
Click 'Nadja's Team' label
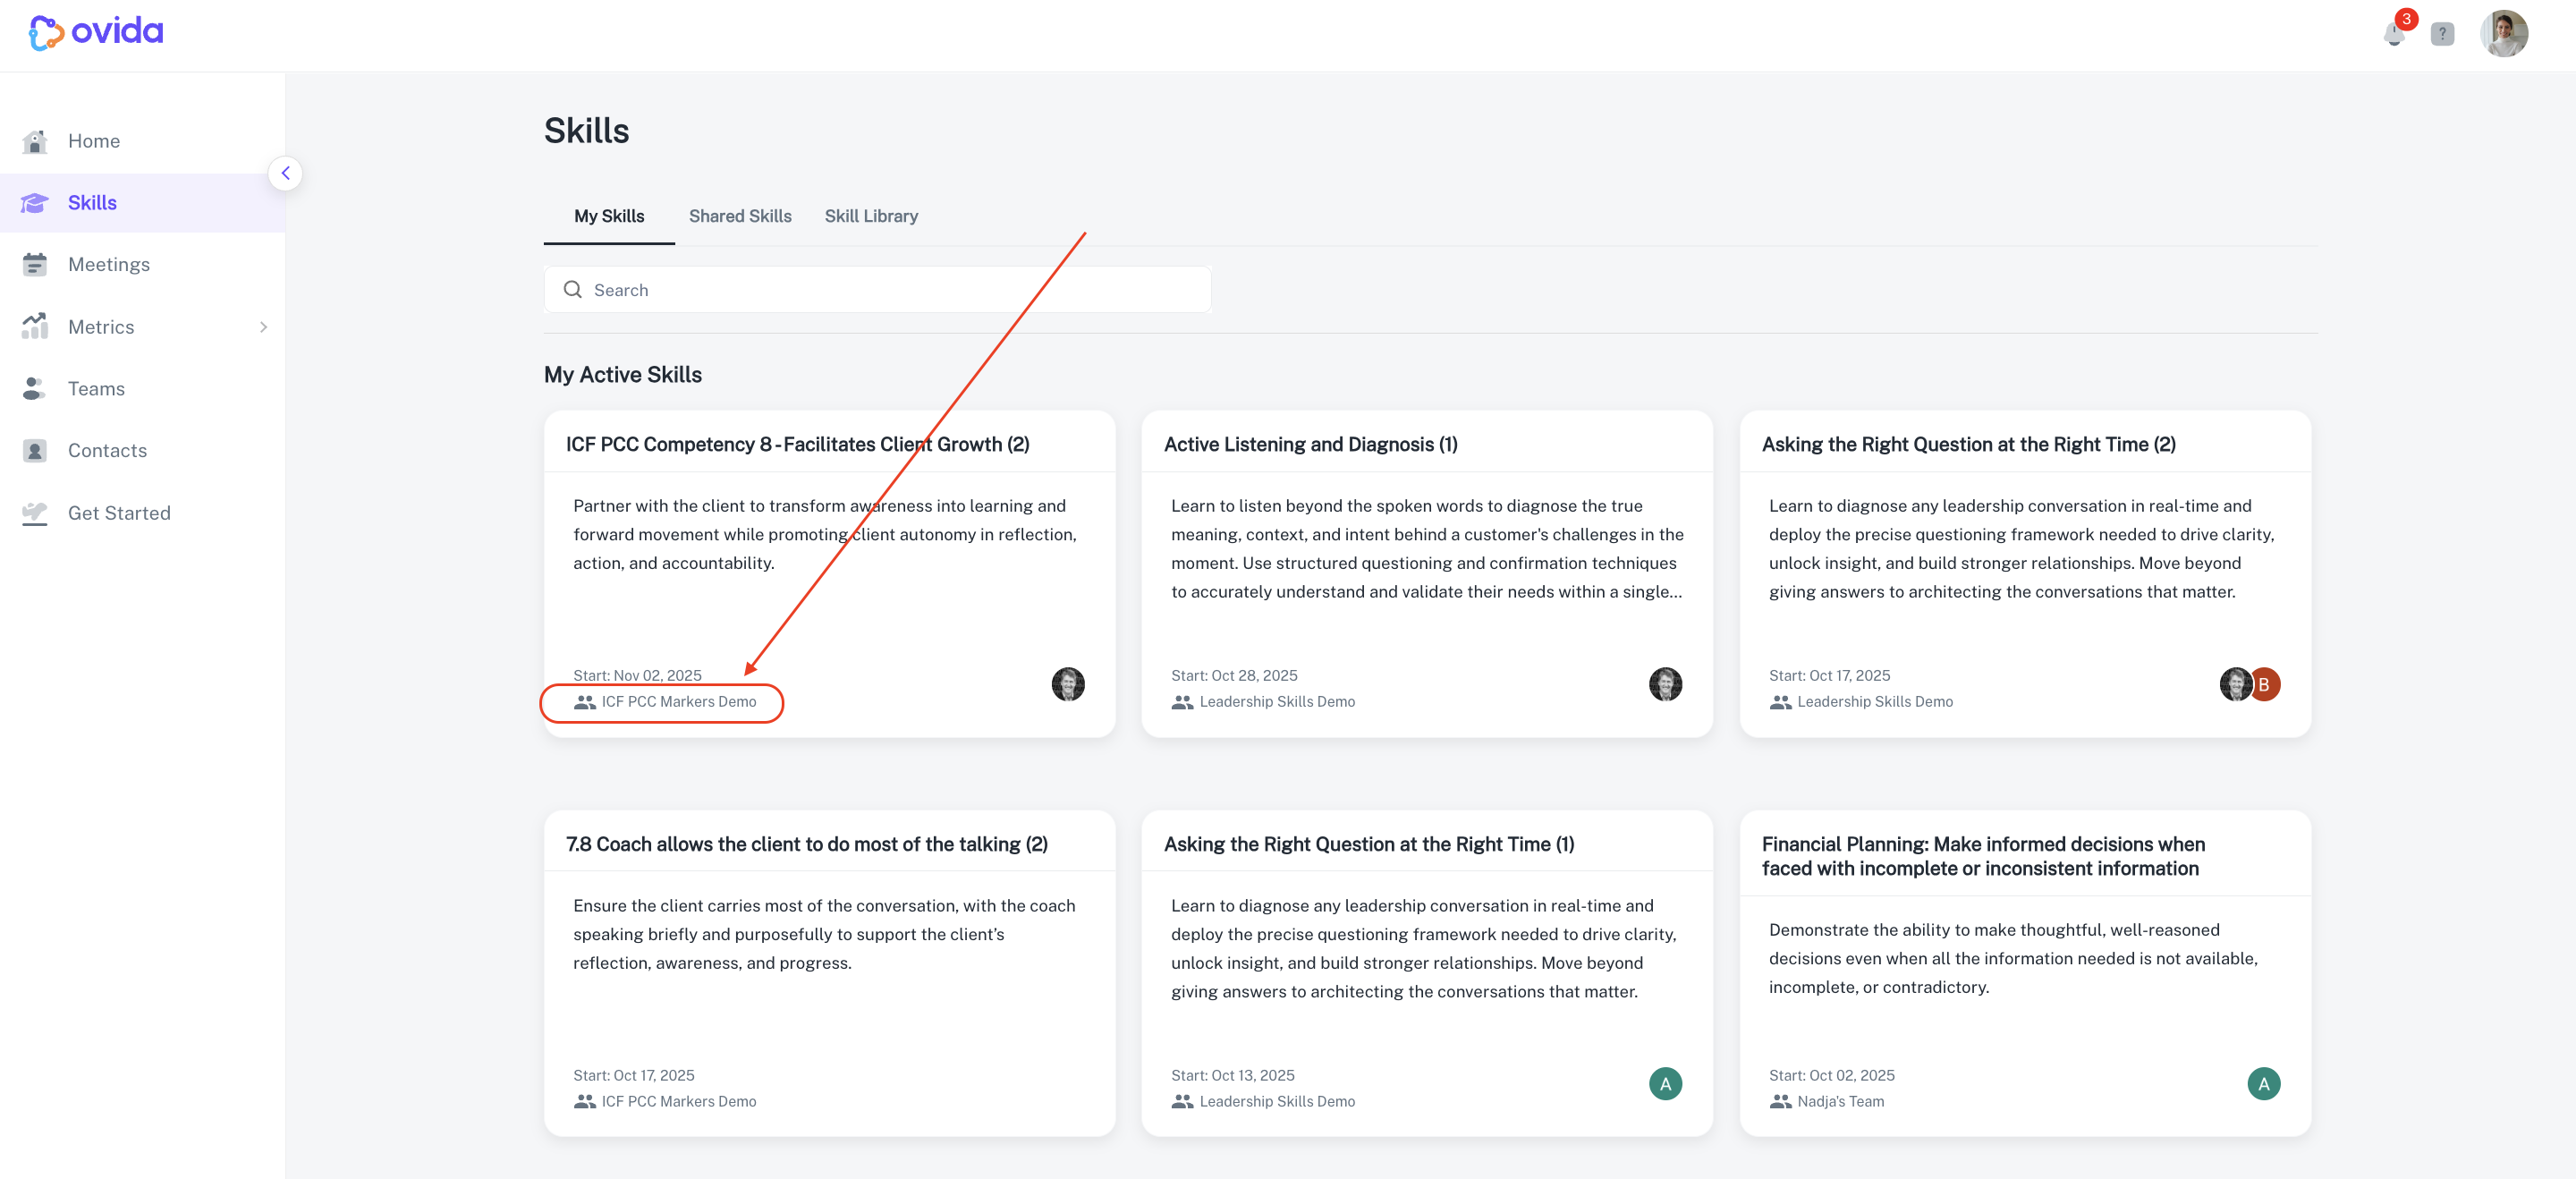pos(1840,1102)
